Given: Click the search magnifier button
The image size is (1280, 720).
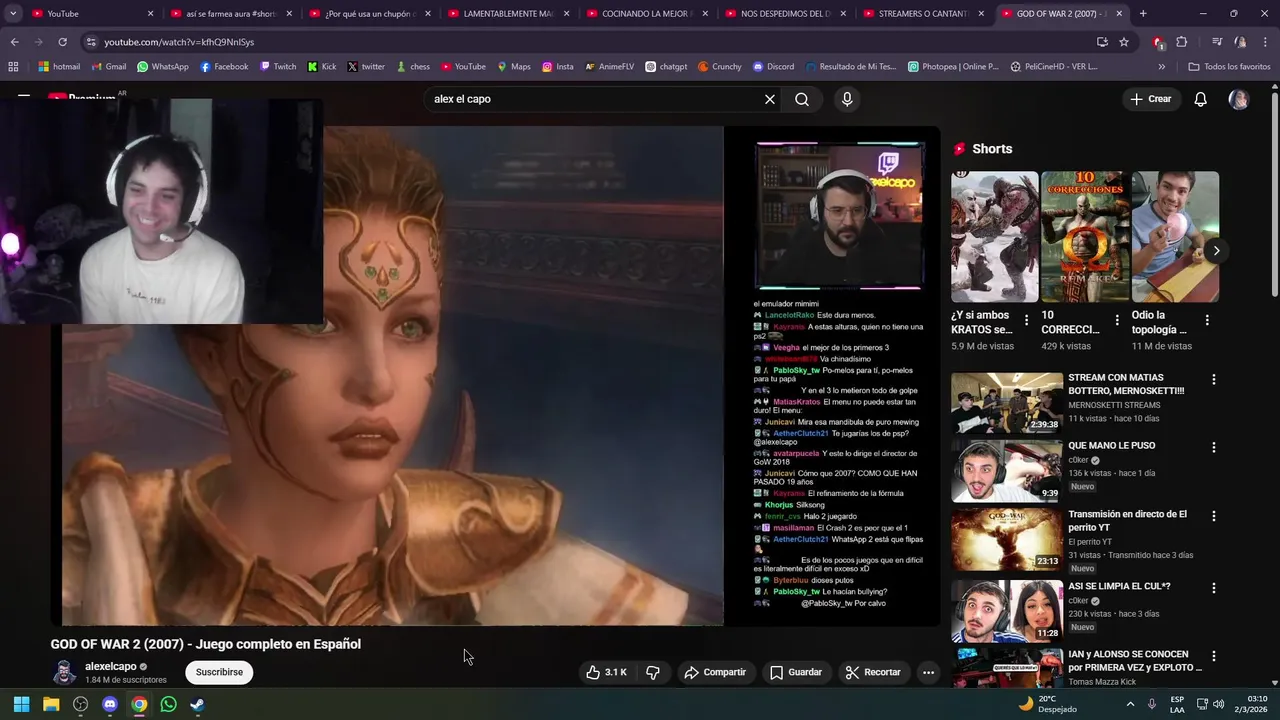Looking at the screenshot, I should [x=802, y=99].
